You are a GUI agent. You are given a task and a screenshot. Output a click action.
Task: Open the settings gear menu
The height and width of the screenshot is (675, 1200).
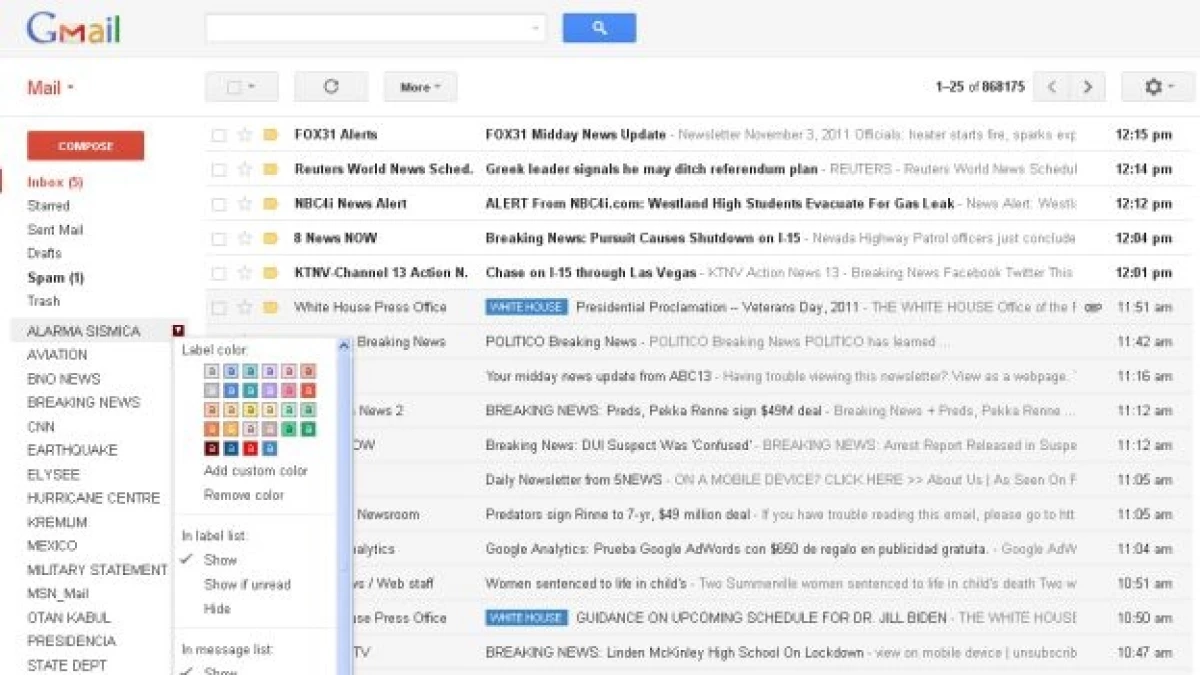pyautogui.click(x=1158, y=87)
